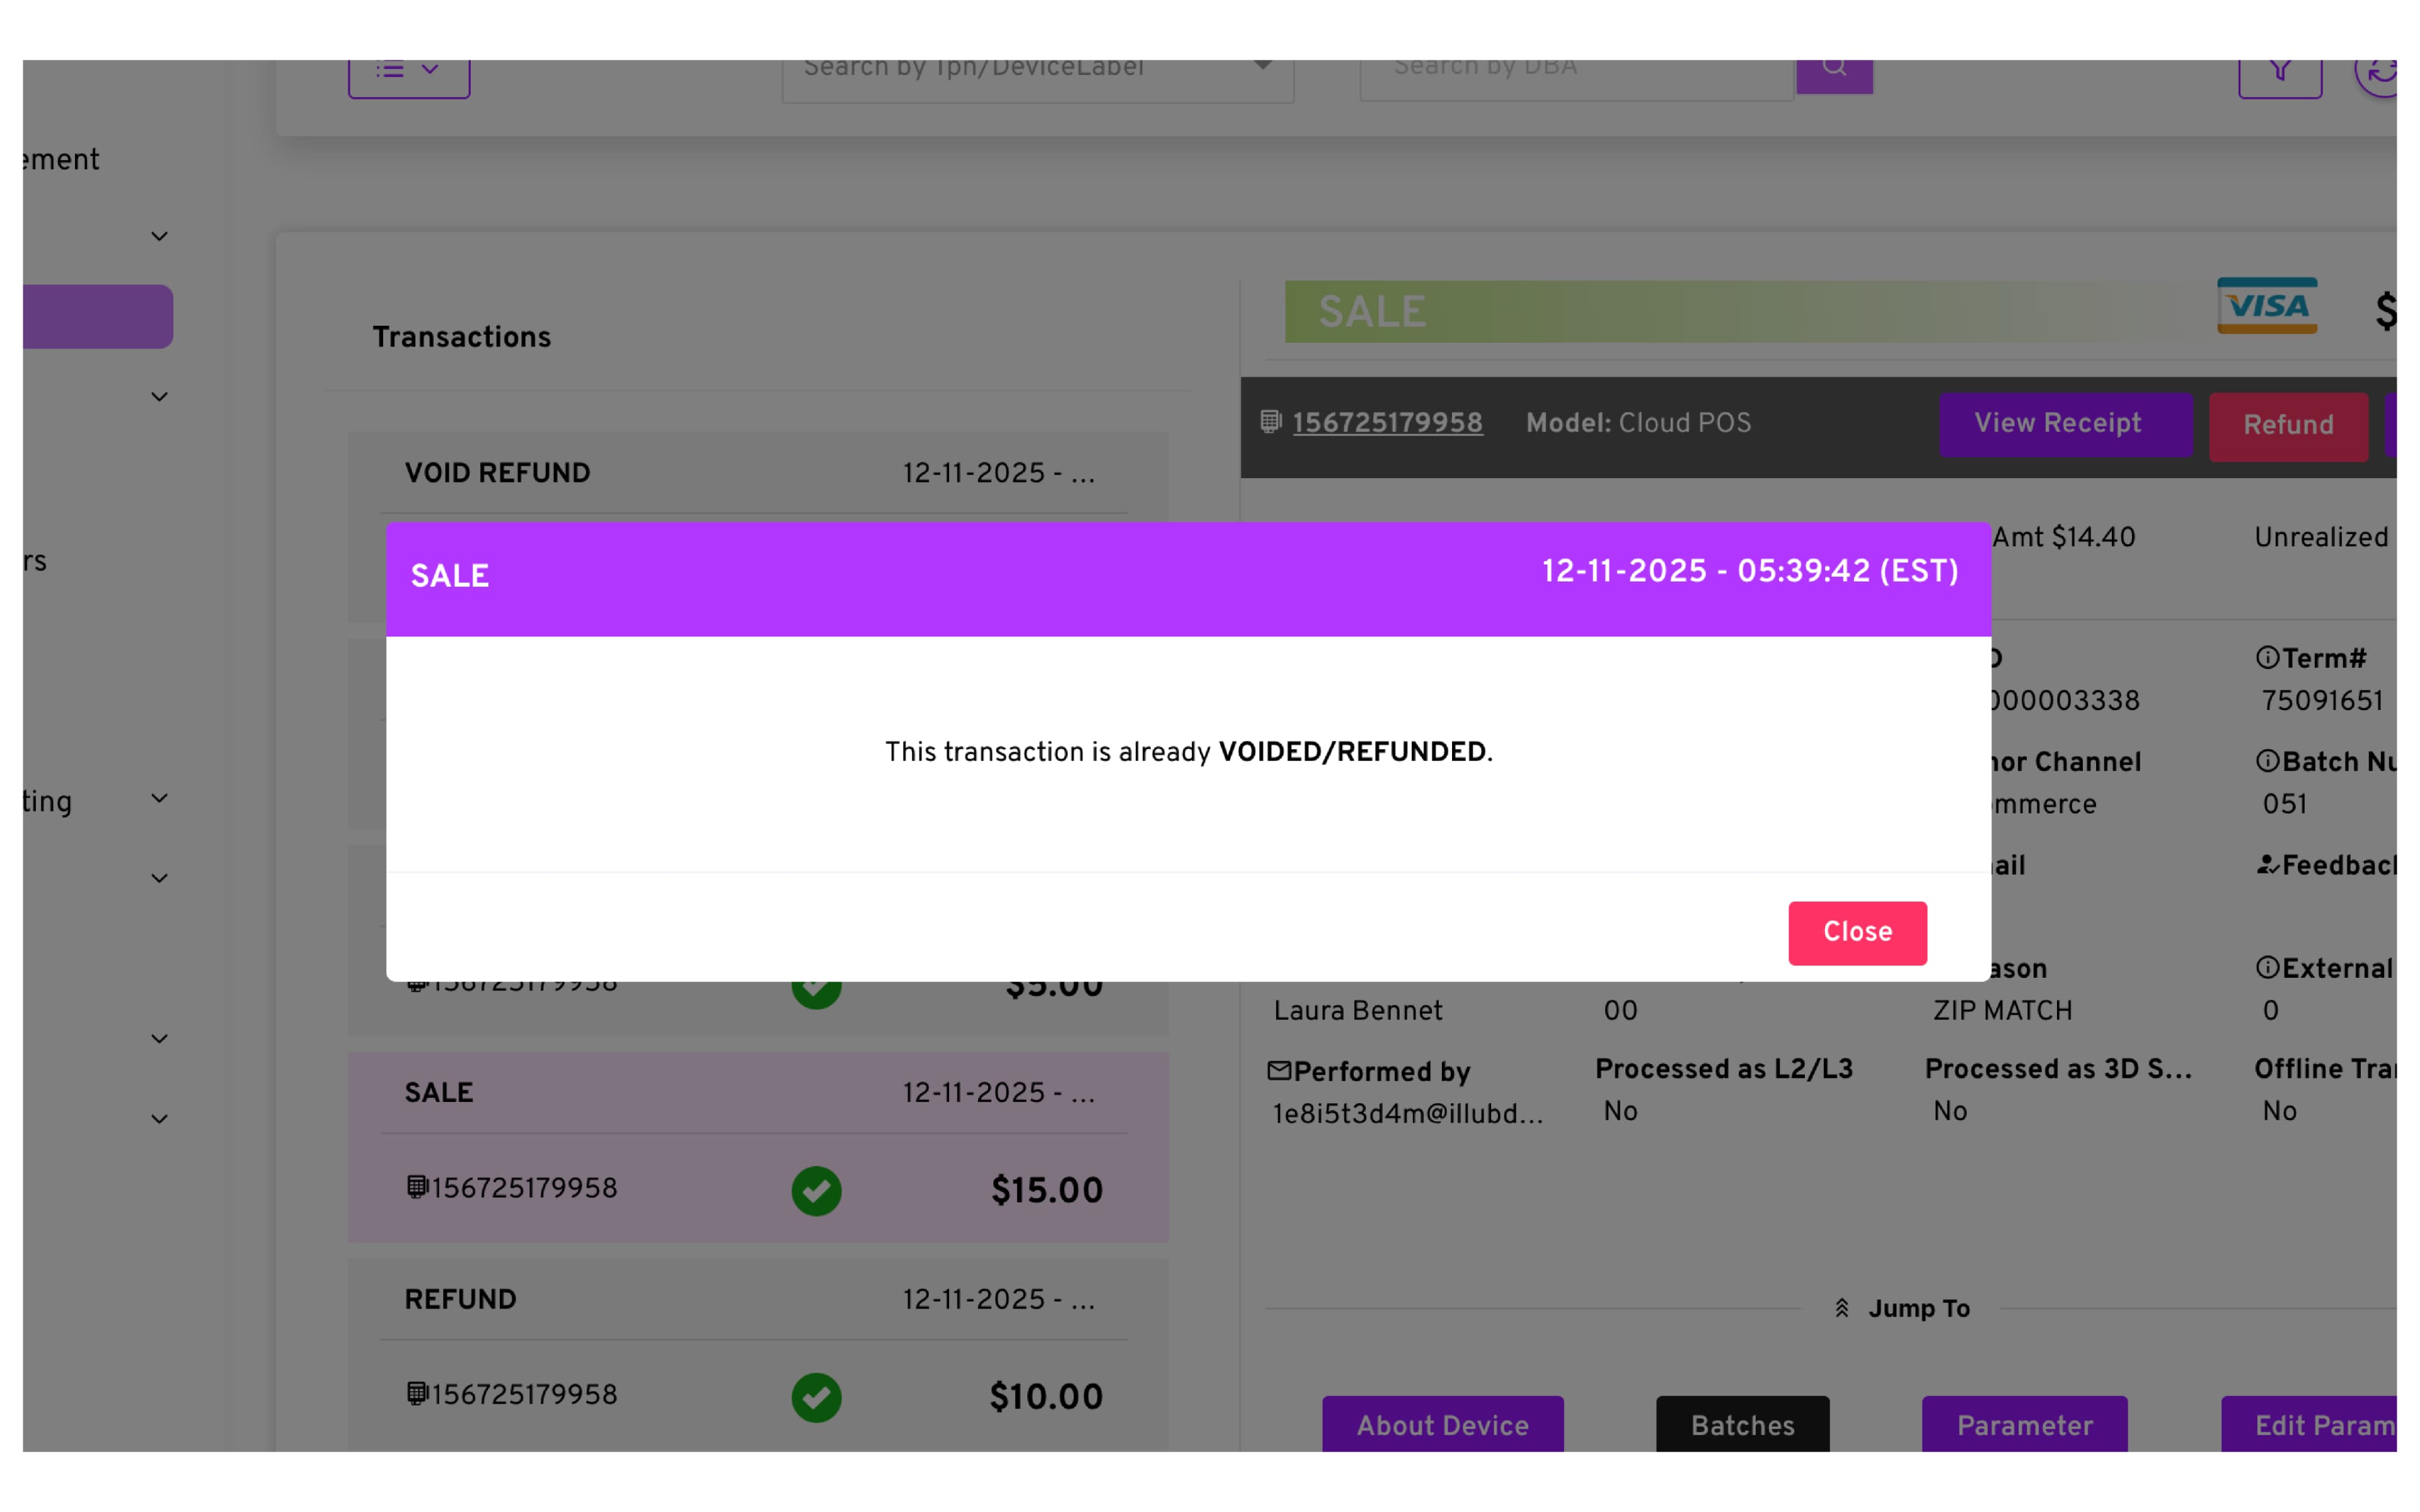This screenshot has height=1512, width=2420.
Task: Switch to the Batches tab
Action: (1742, 1424)
